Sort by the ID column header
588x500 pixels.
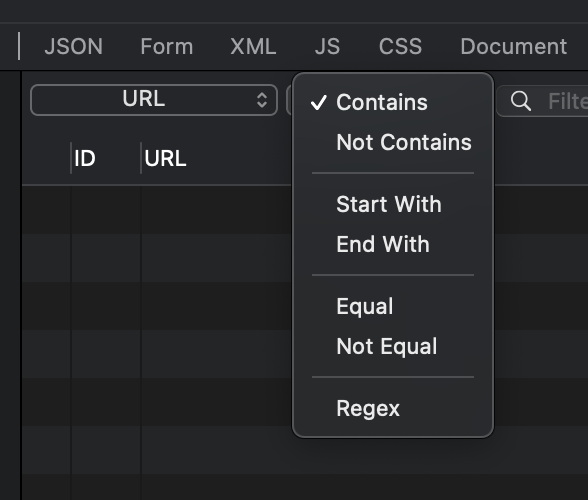point(85,158)
